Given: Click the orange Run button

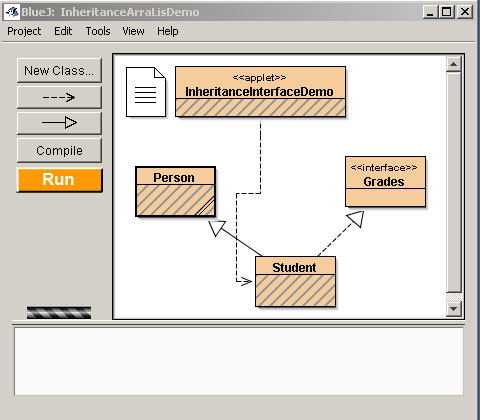Looking at the screenshot, I should click(x=59, y=180).
